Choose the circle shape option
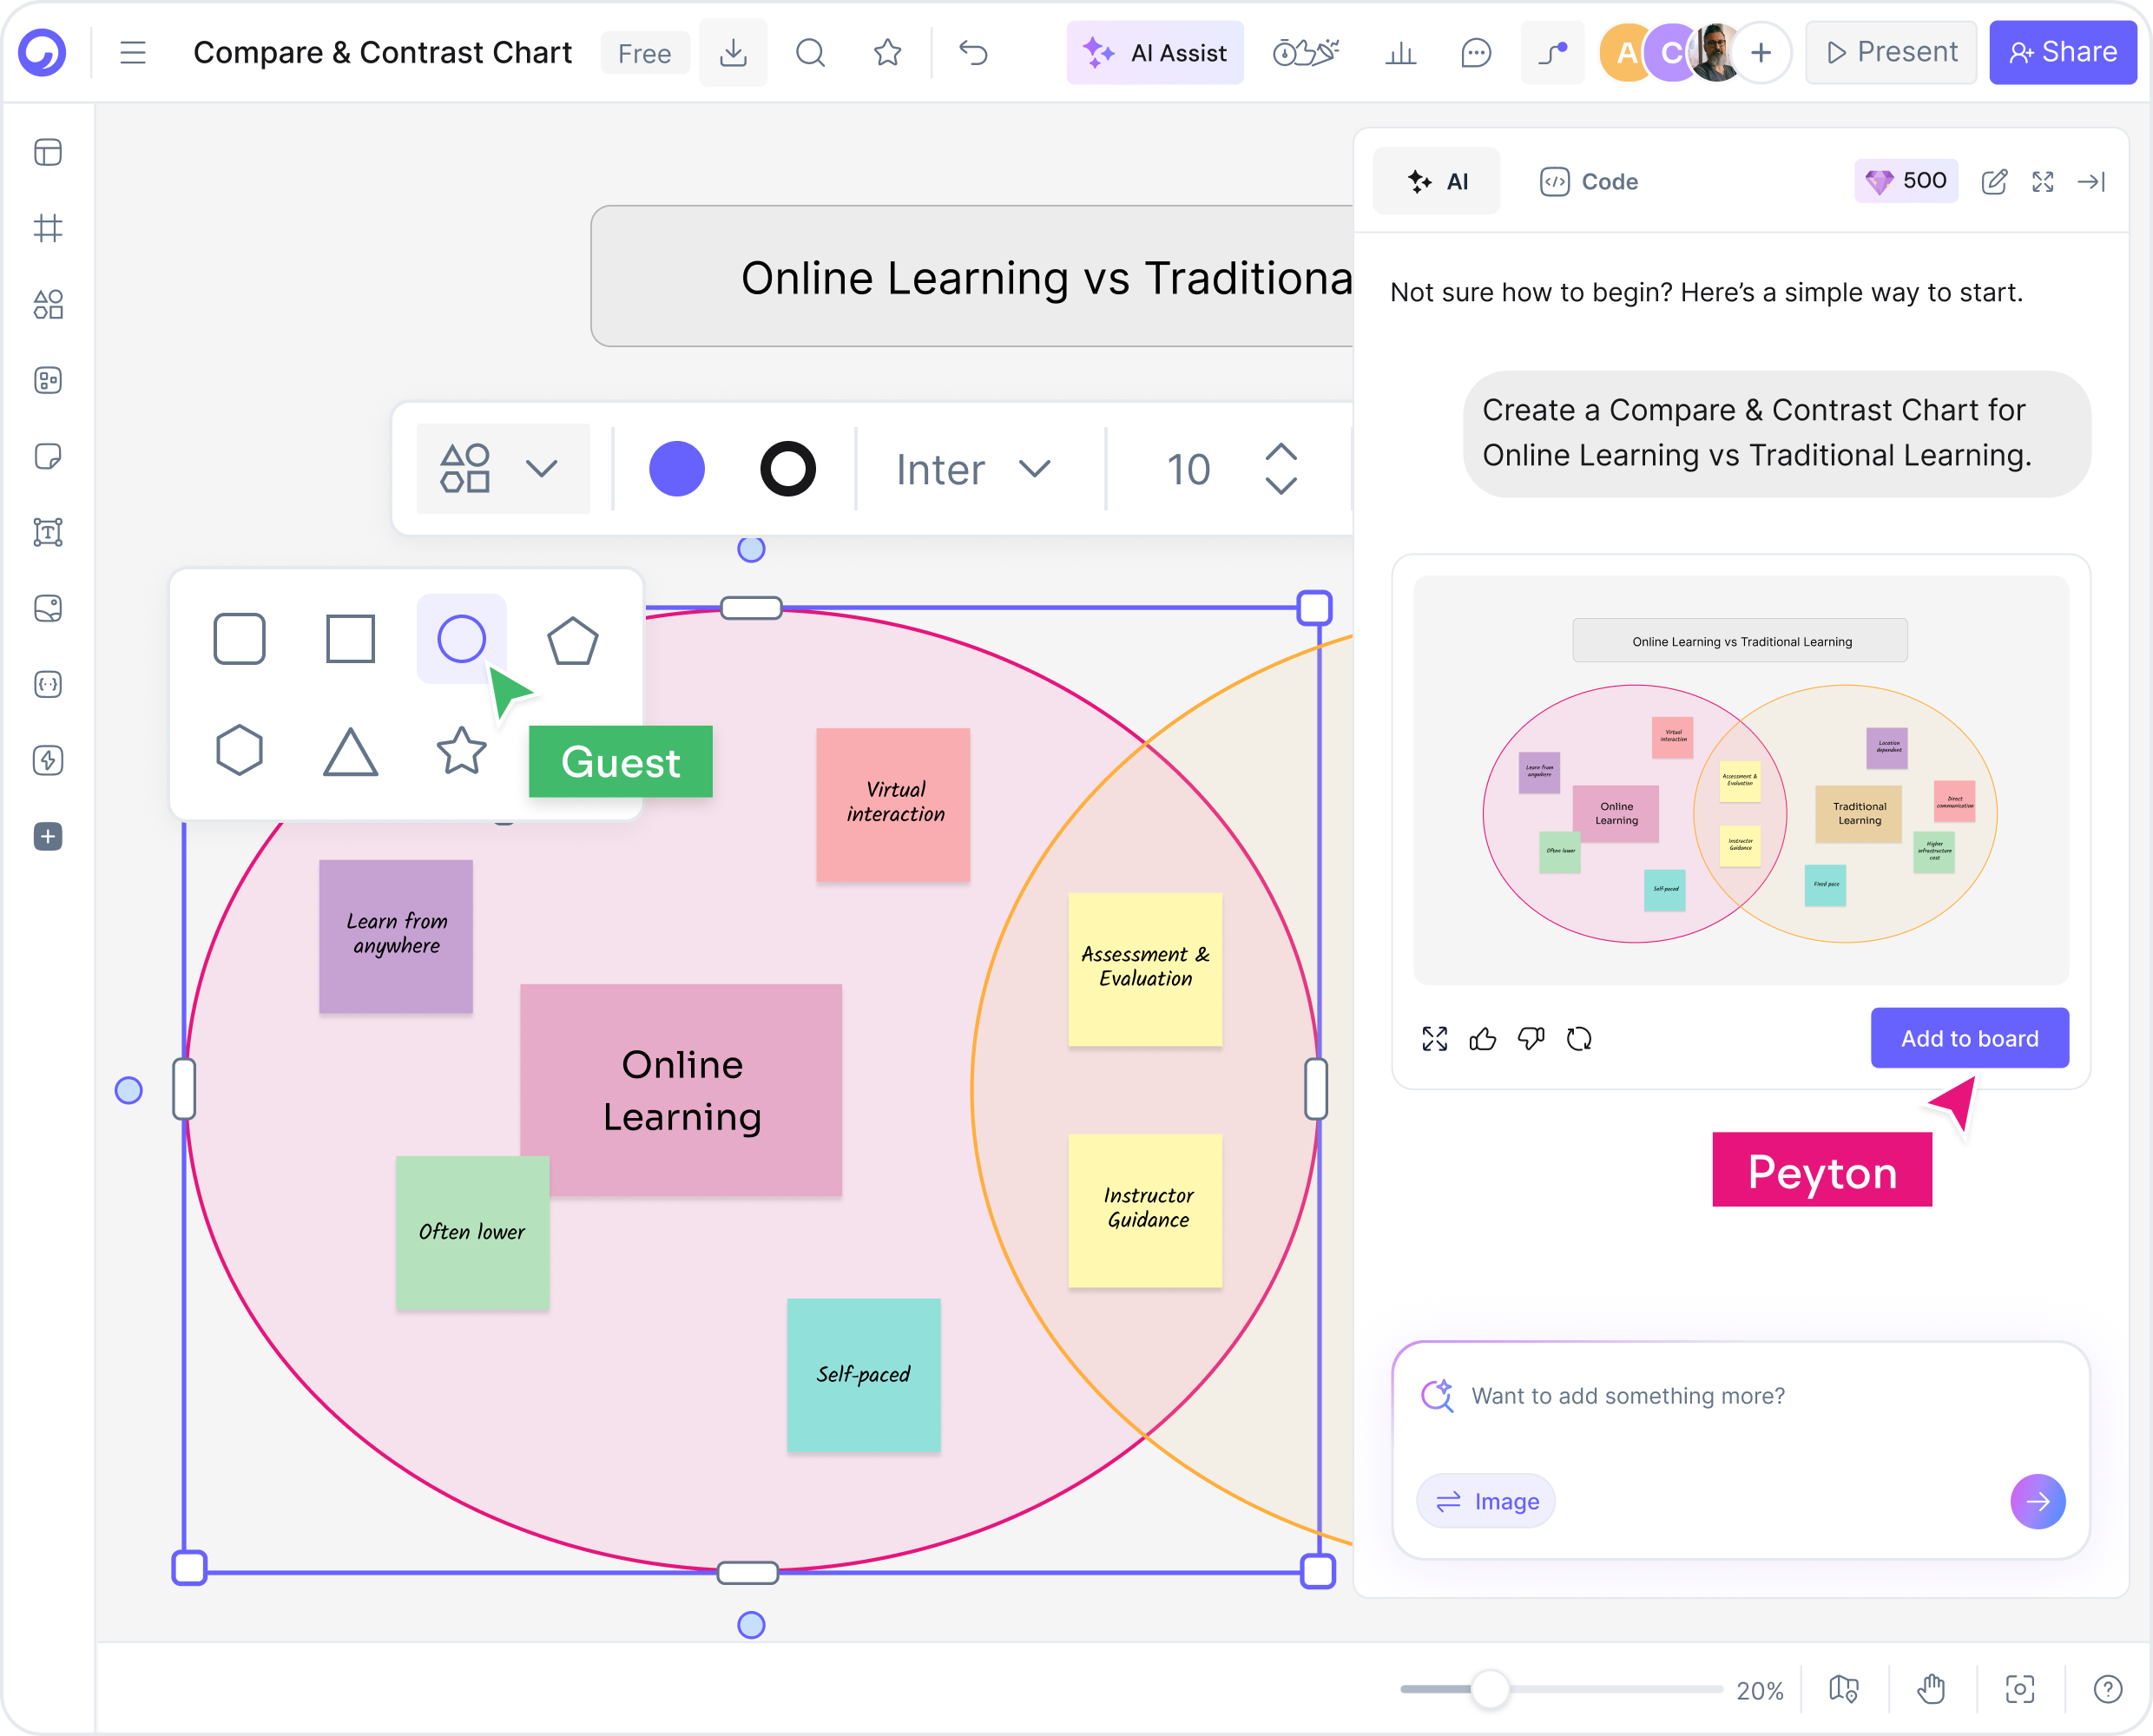Image resolution: width=2153 pixels, height=1736 pixels. pyautogui.click(x=461, y=639)
